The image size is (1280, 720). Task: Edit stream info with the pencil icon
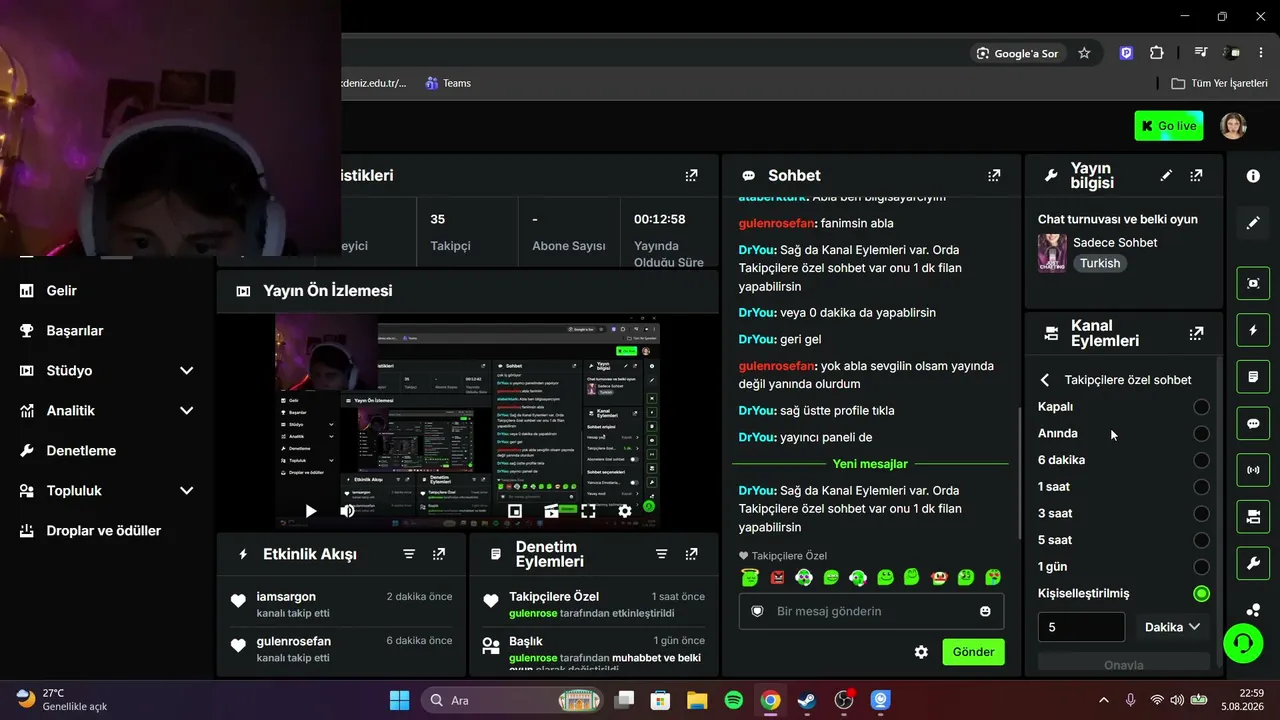click(1166, 175)
